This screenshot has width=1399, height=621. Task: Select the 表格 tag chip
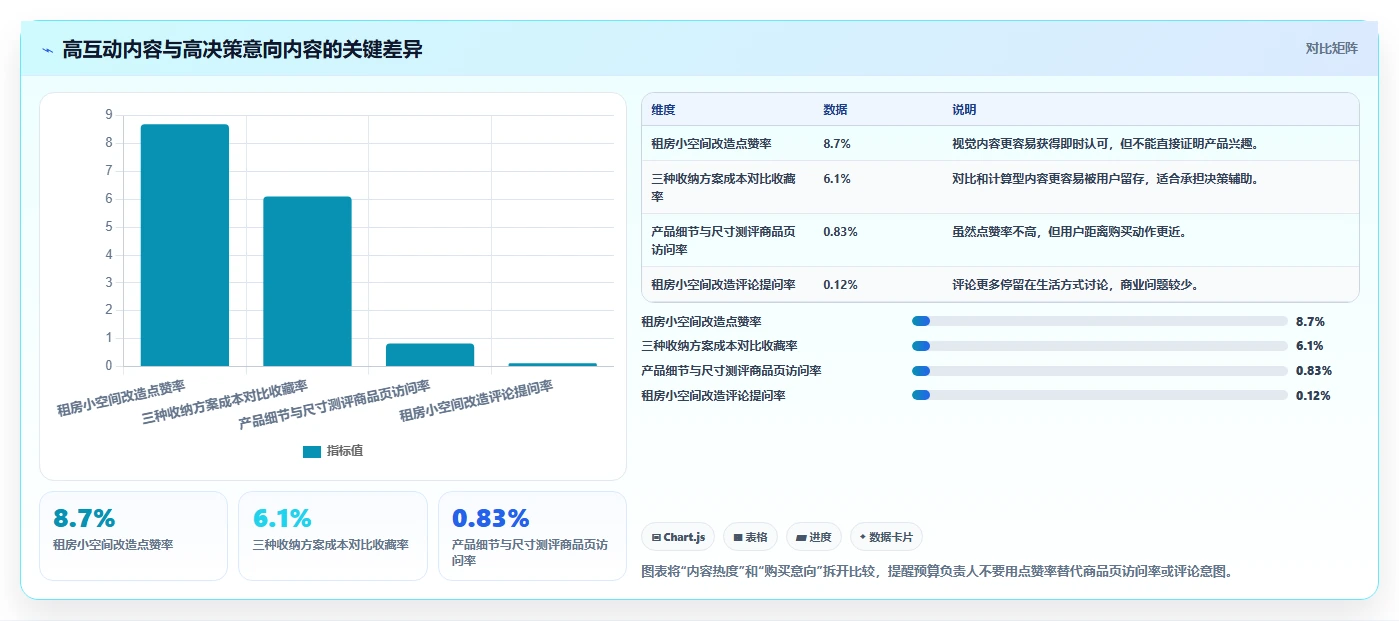[750, 537]
